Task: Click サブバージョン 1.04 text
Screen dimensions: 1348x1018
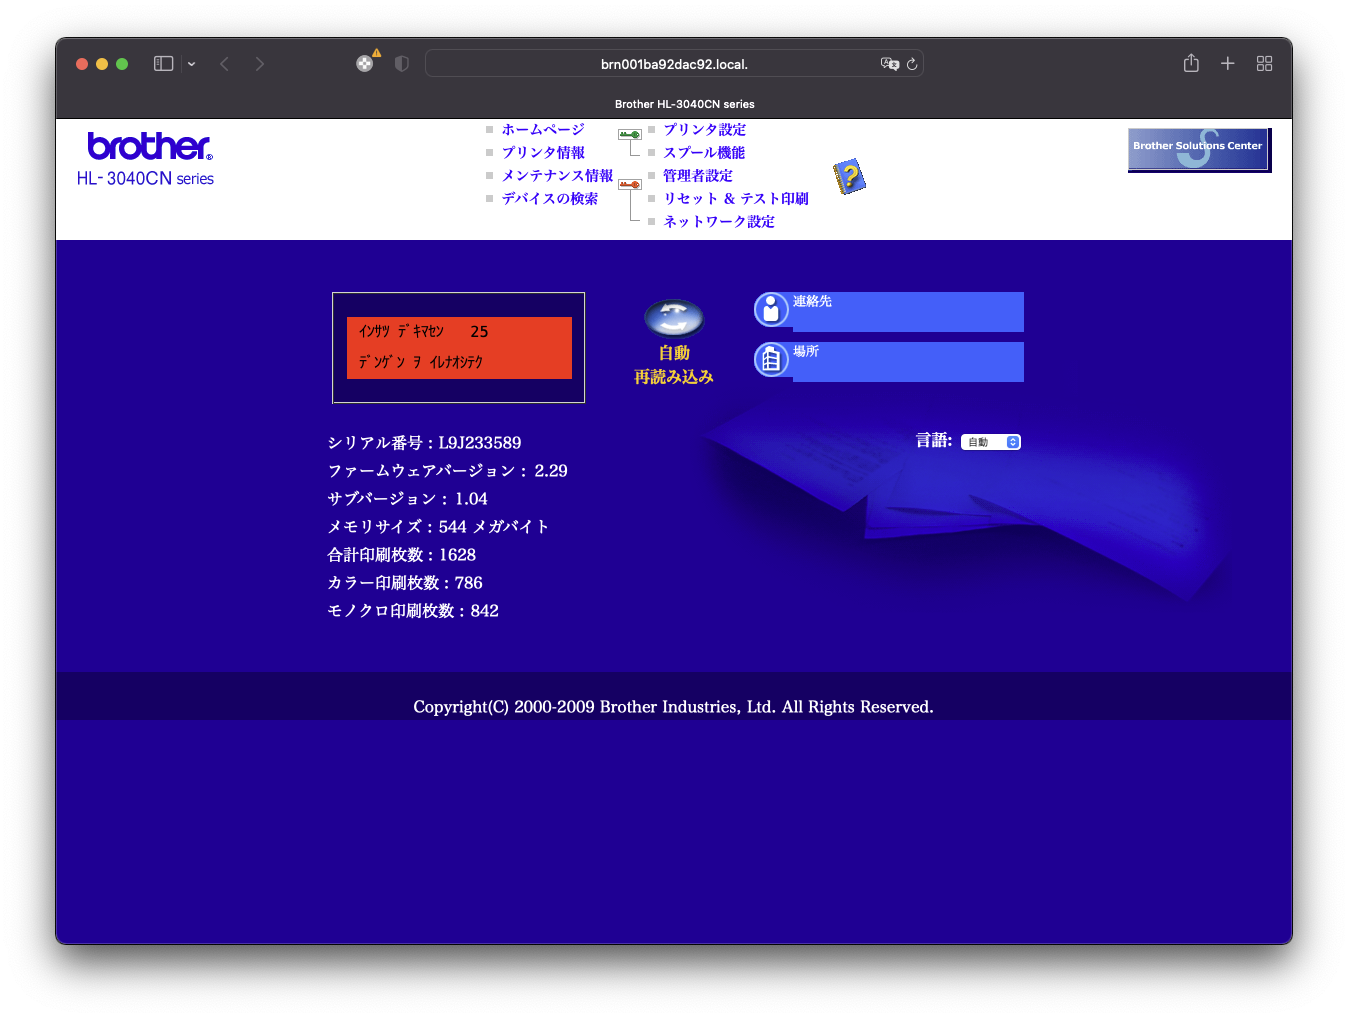Action: pyautogui.click(x=408, y=499)
